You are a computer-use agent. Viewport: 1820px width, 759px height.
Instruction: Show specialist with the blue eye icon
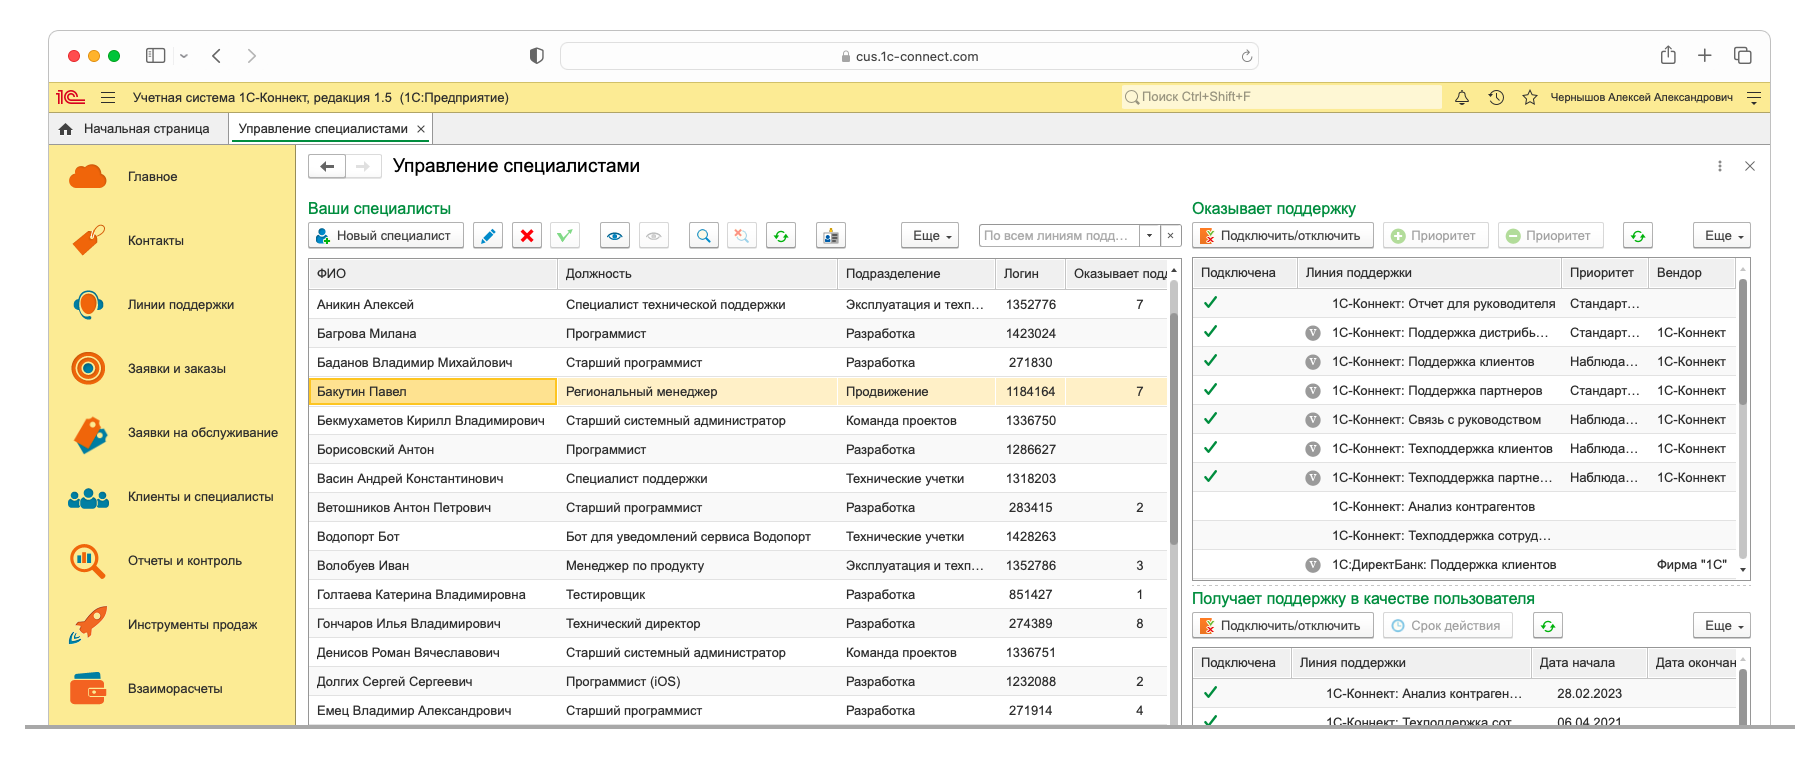pos(615,236)
